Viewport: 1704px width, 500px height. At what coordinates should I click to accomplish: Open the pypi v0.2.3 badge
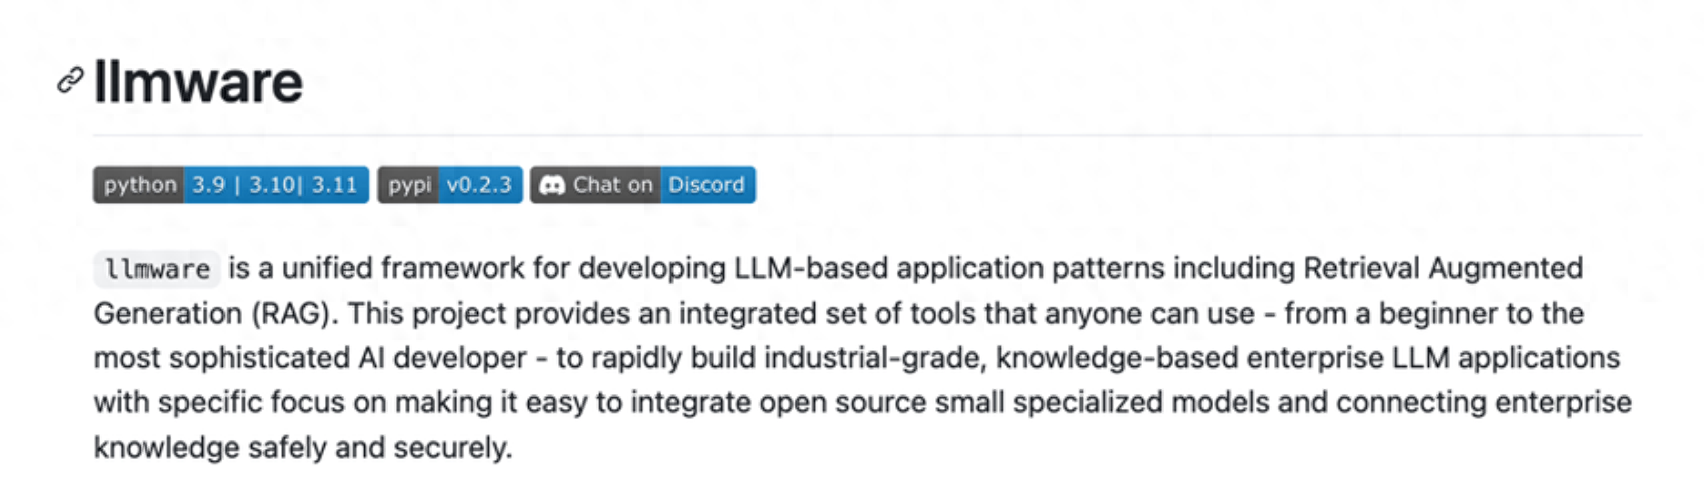[x=450, y=185]
